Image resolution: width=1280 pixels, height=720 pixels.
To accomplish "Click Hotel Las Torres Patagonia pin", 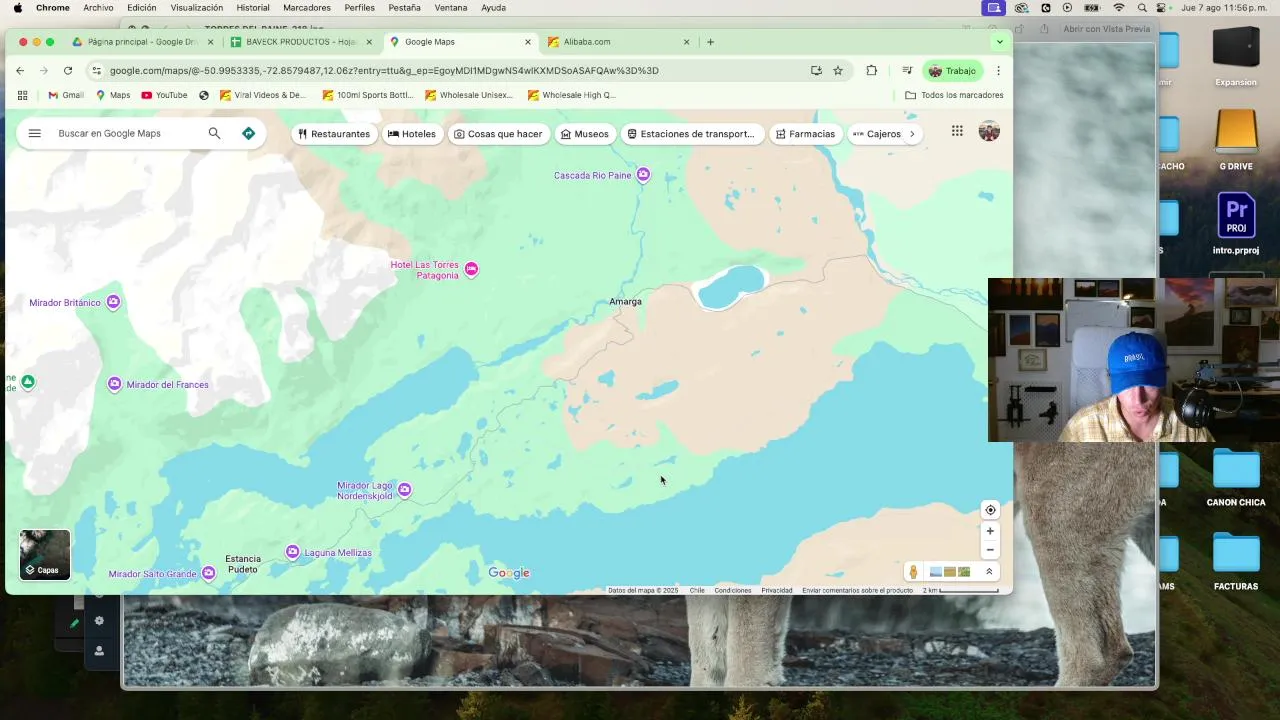I will (471, 269).
